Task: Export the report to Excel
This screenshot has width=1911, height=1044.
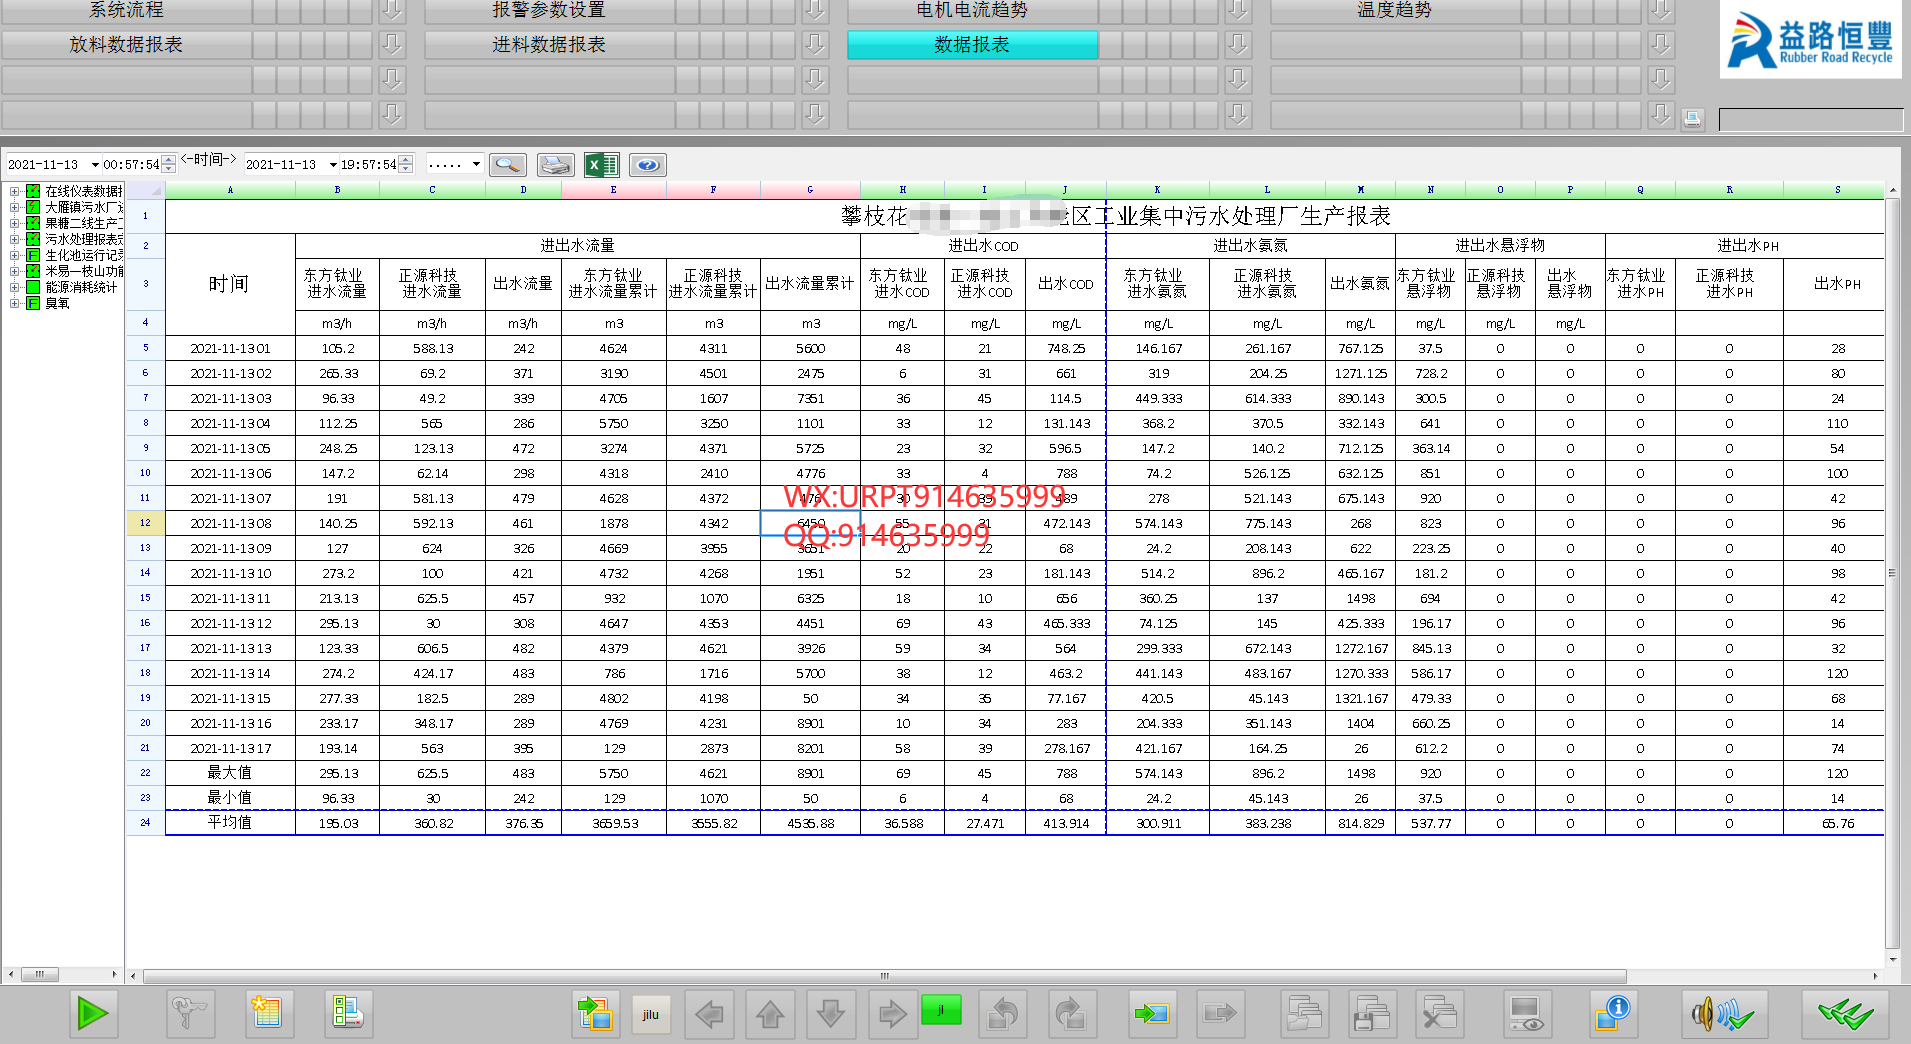Action: pos(601,165)
